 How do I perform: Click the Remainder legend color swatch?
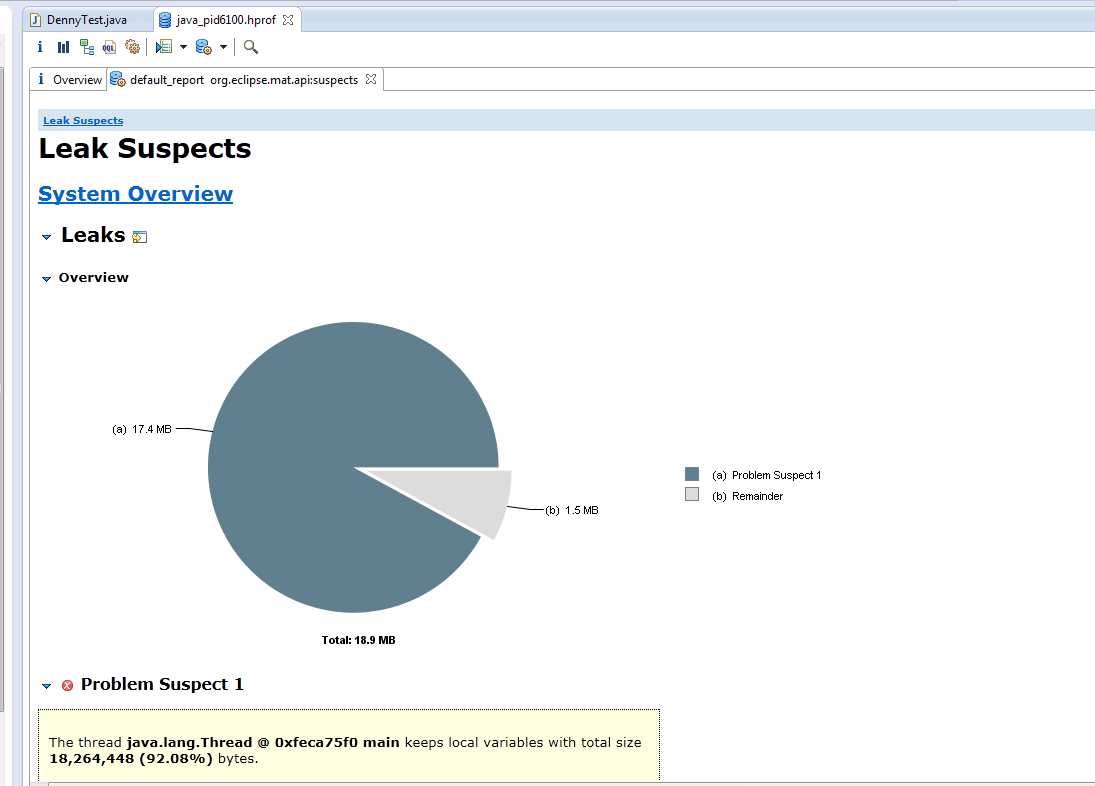[x=692, y=494]
